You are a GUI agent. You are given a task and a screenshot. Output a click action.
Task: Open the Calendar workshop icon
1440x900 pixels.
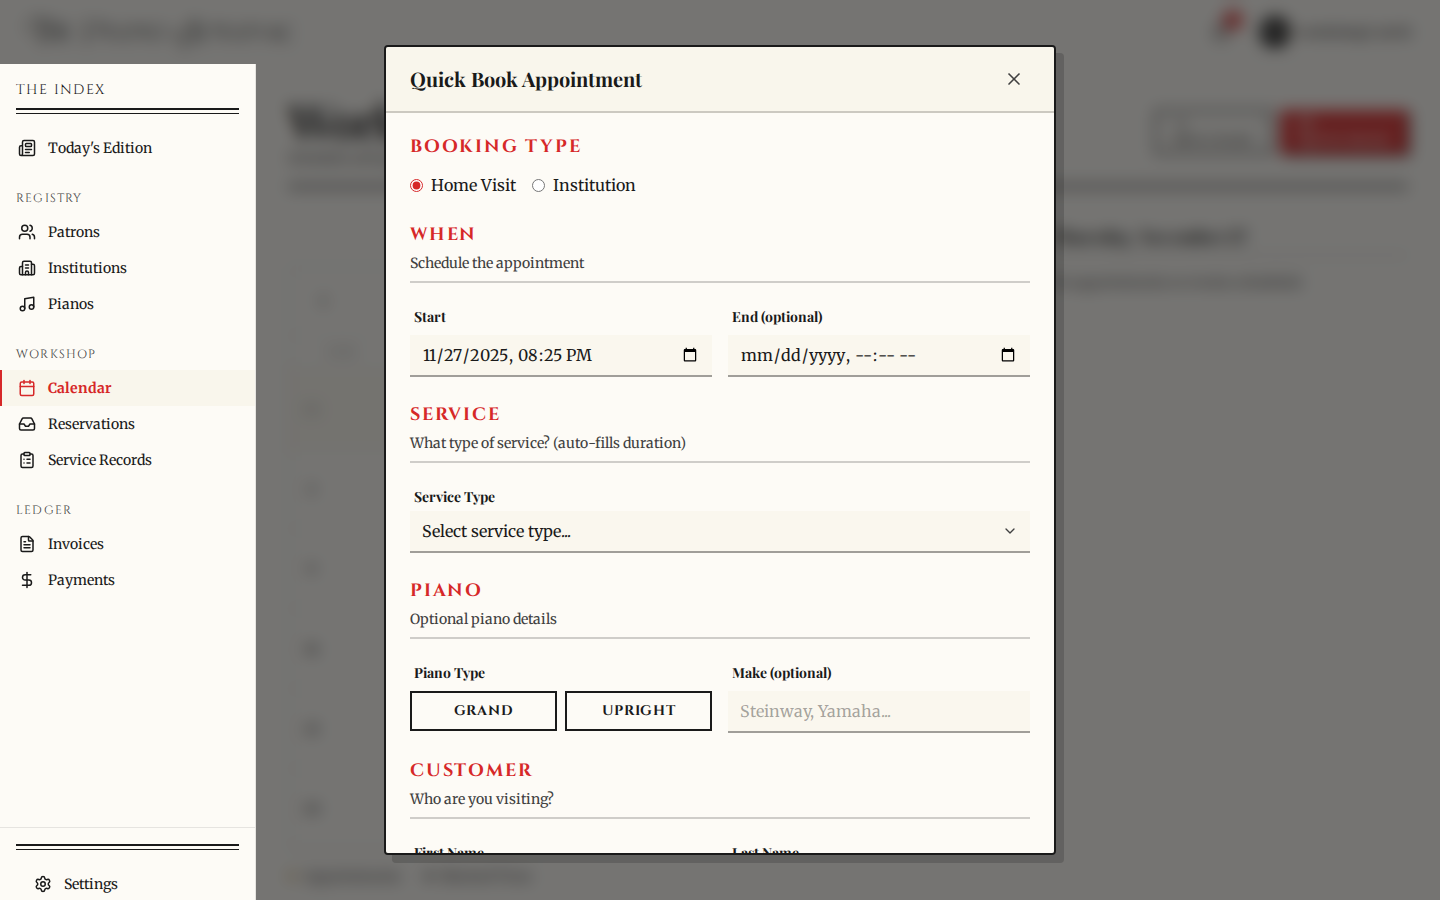[27, 387]
